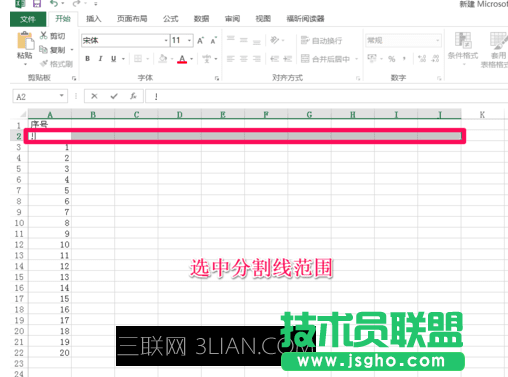Apply comma style
Viewport: 508px width, 377px height.
point(404,59)
